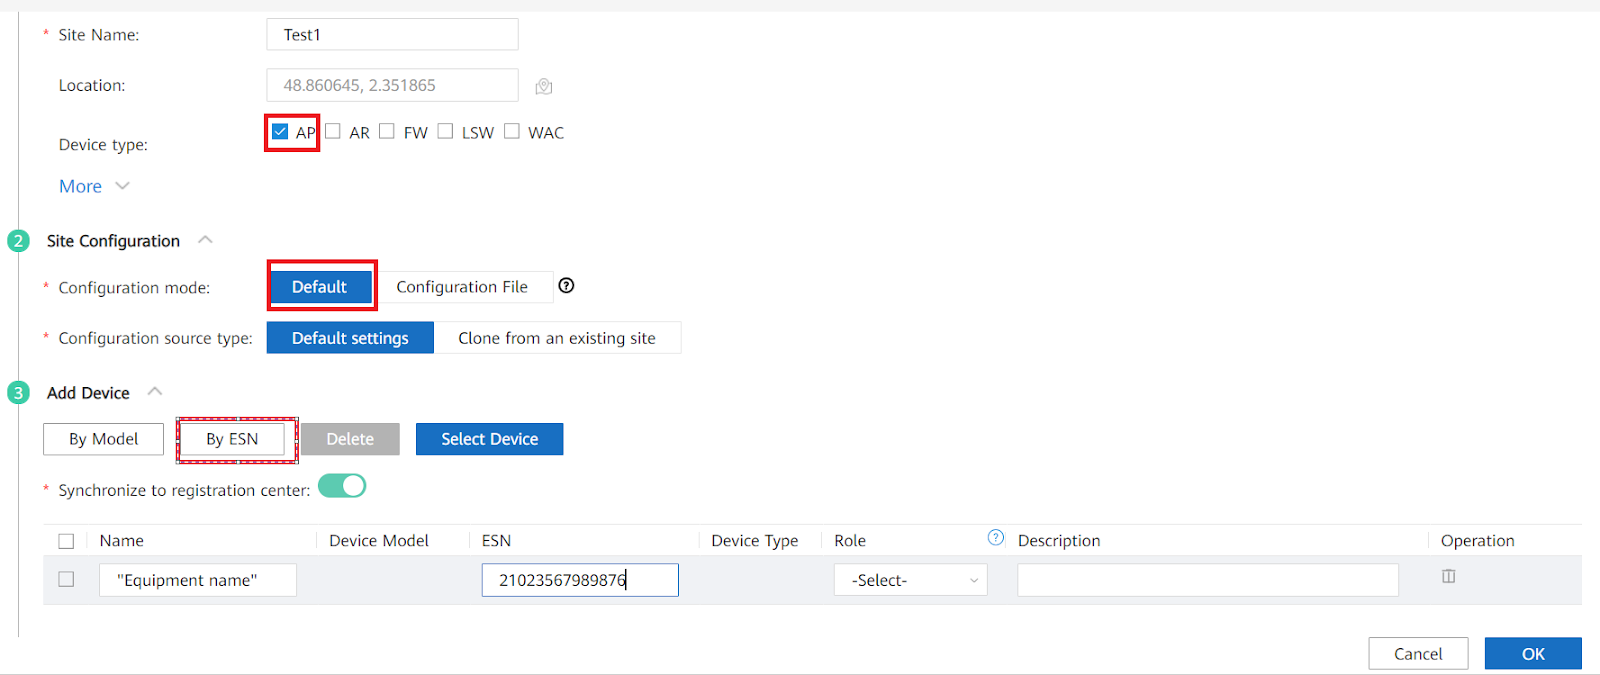1600x675 pixels.
Task: Open the Role -Select- dropdown
Action: coord(910,580)
